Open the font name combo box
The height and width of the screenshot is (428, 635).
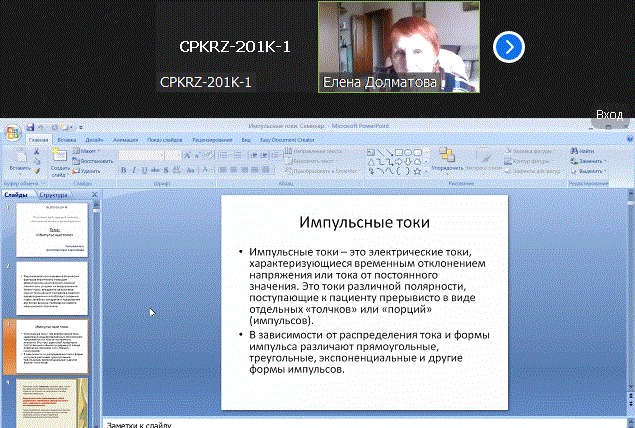click(141, 155)
